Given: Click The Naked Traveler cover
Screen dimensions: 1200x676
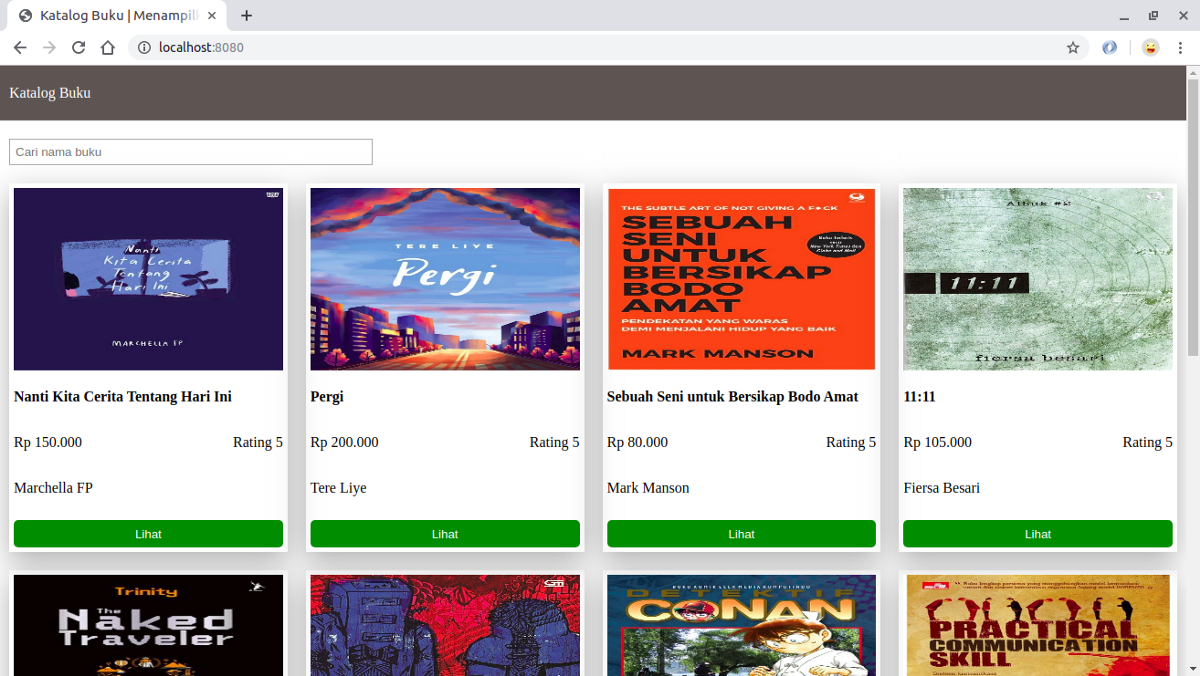Looking at the screenshot, I should 148,625.
